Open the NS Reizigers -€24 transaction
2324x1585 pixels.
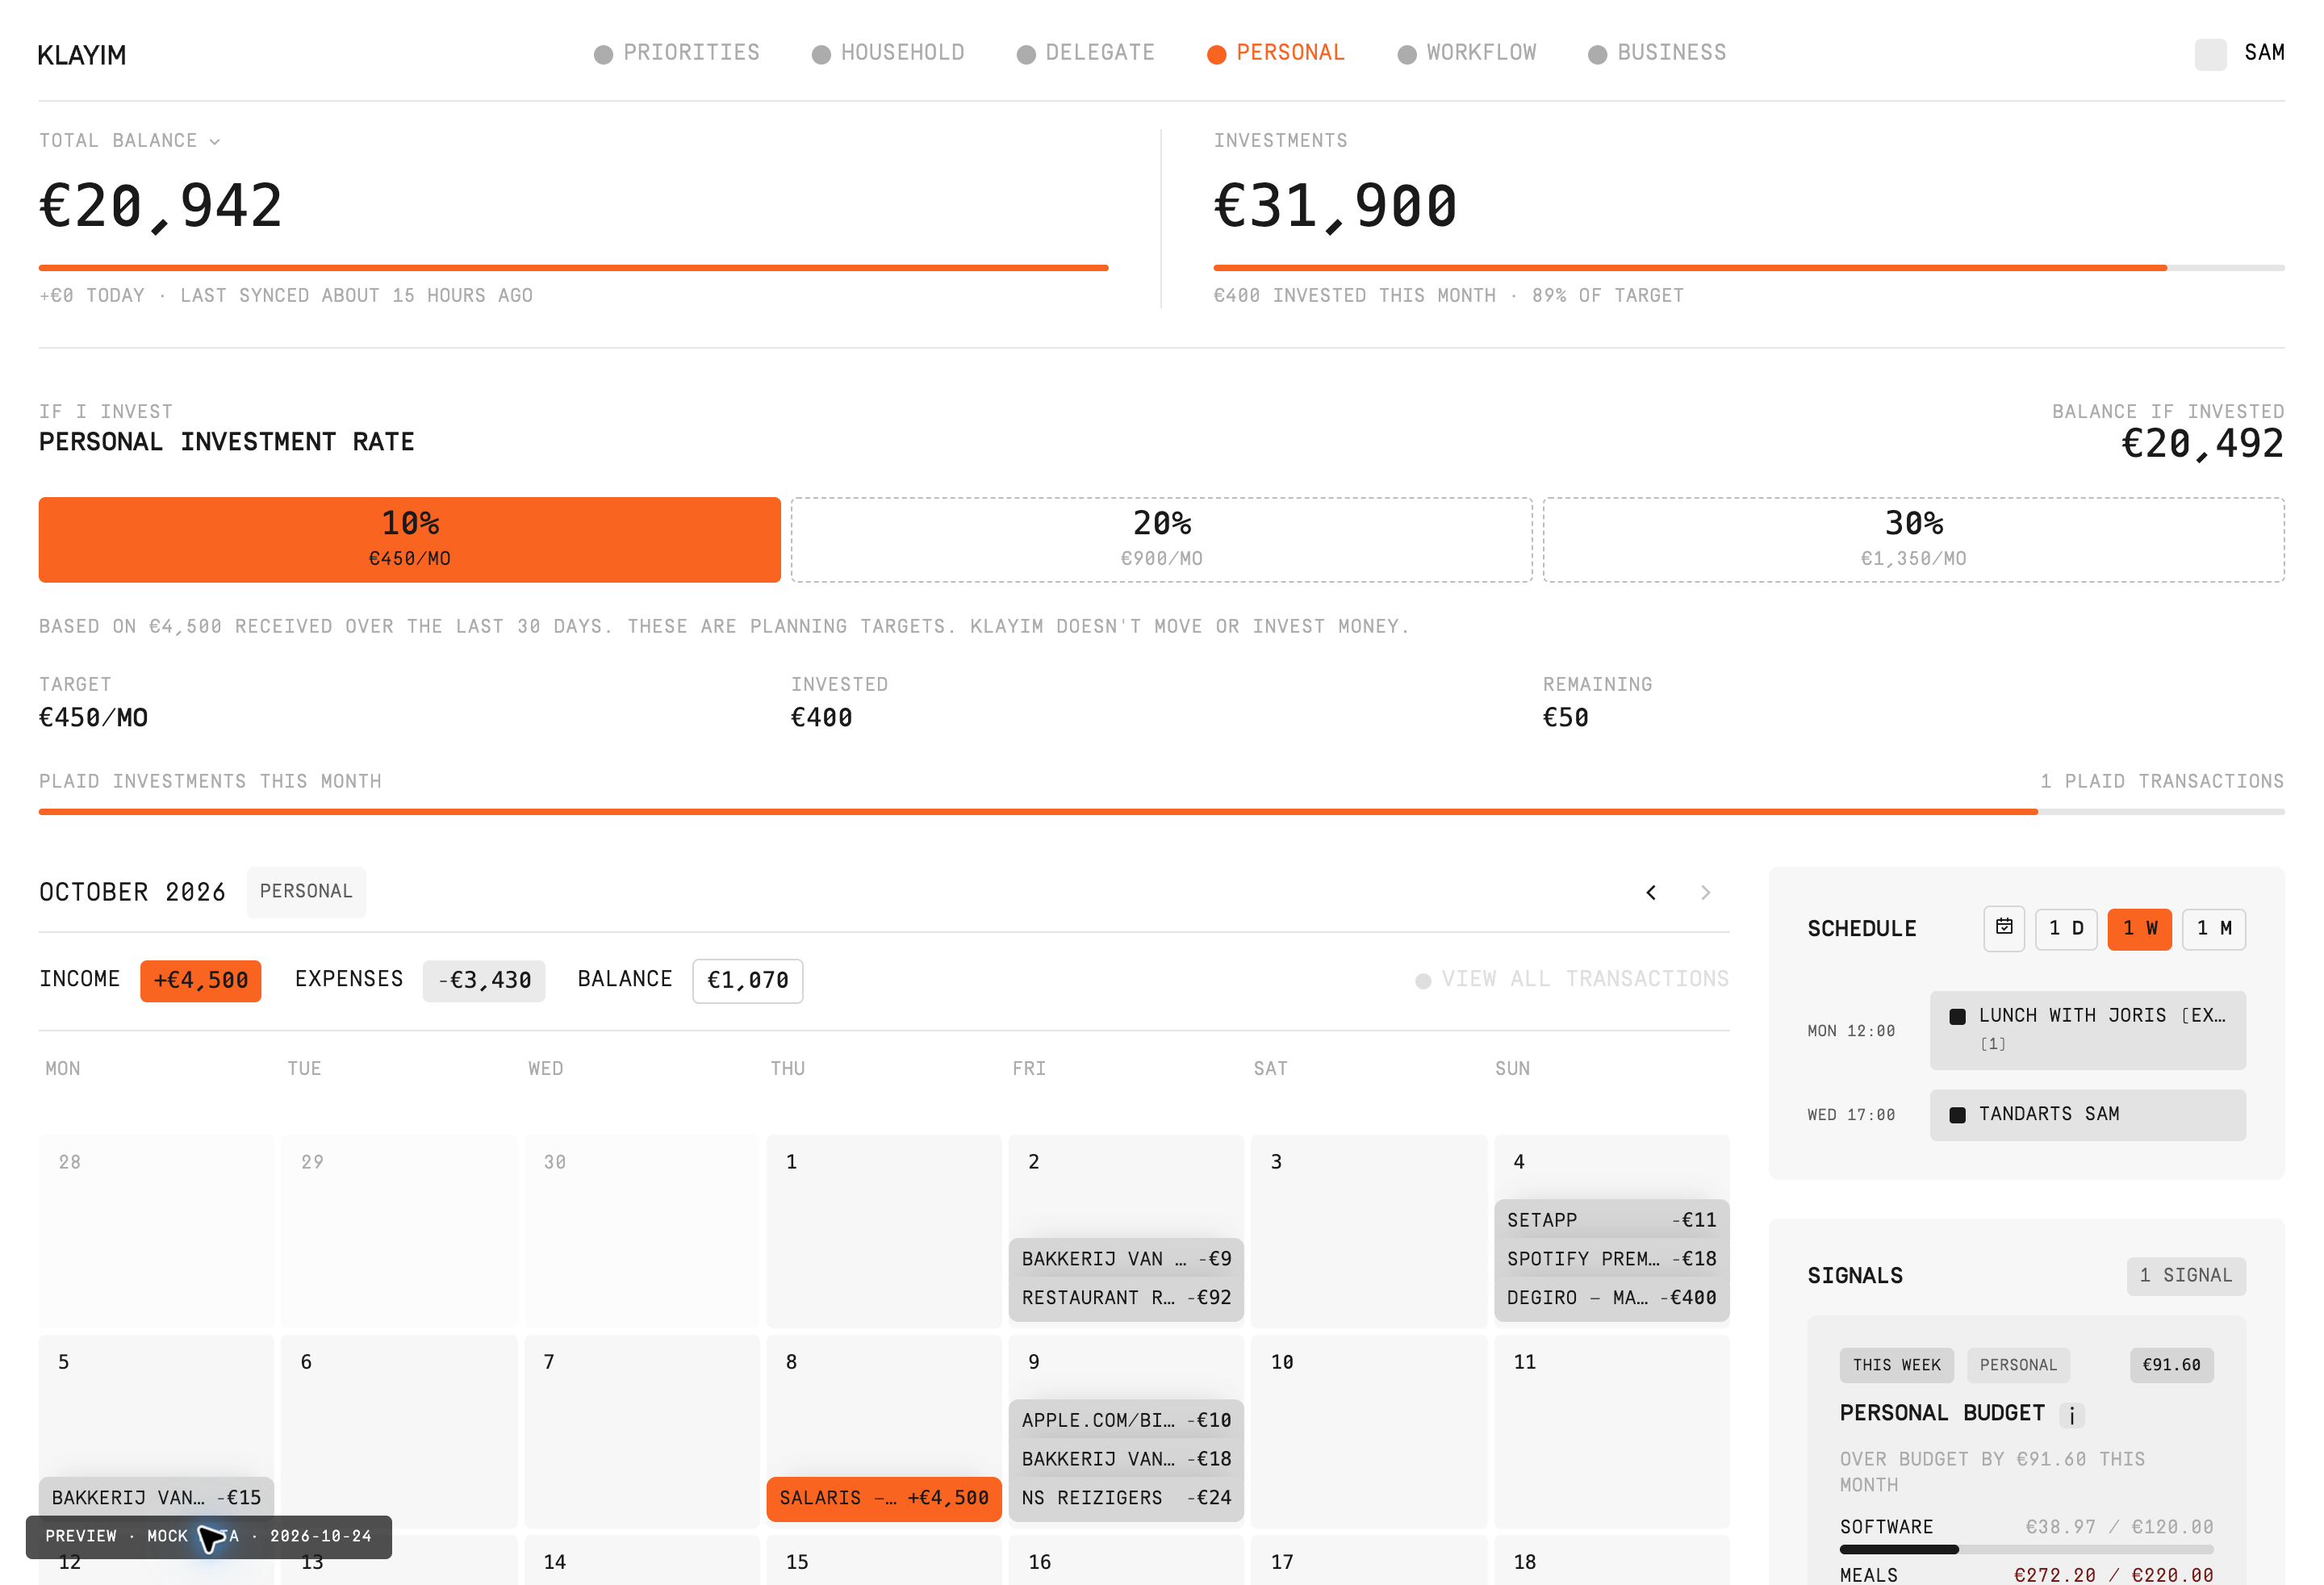coord(1126,1498)
